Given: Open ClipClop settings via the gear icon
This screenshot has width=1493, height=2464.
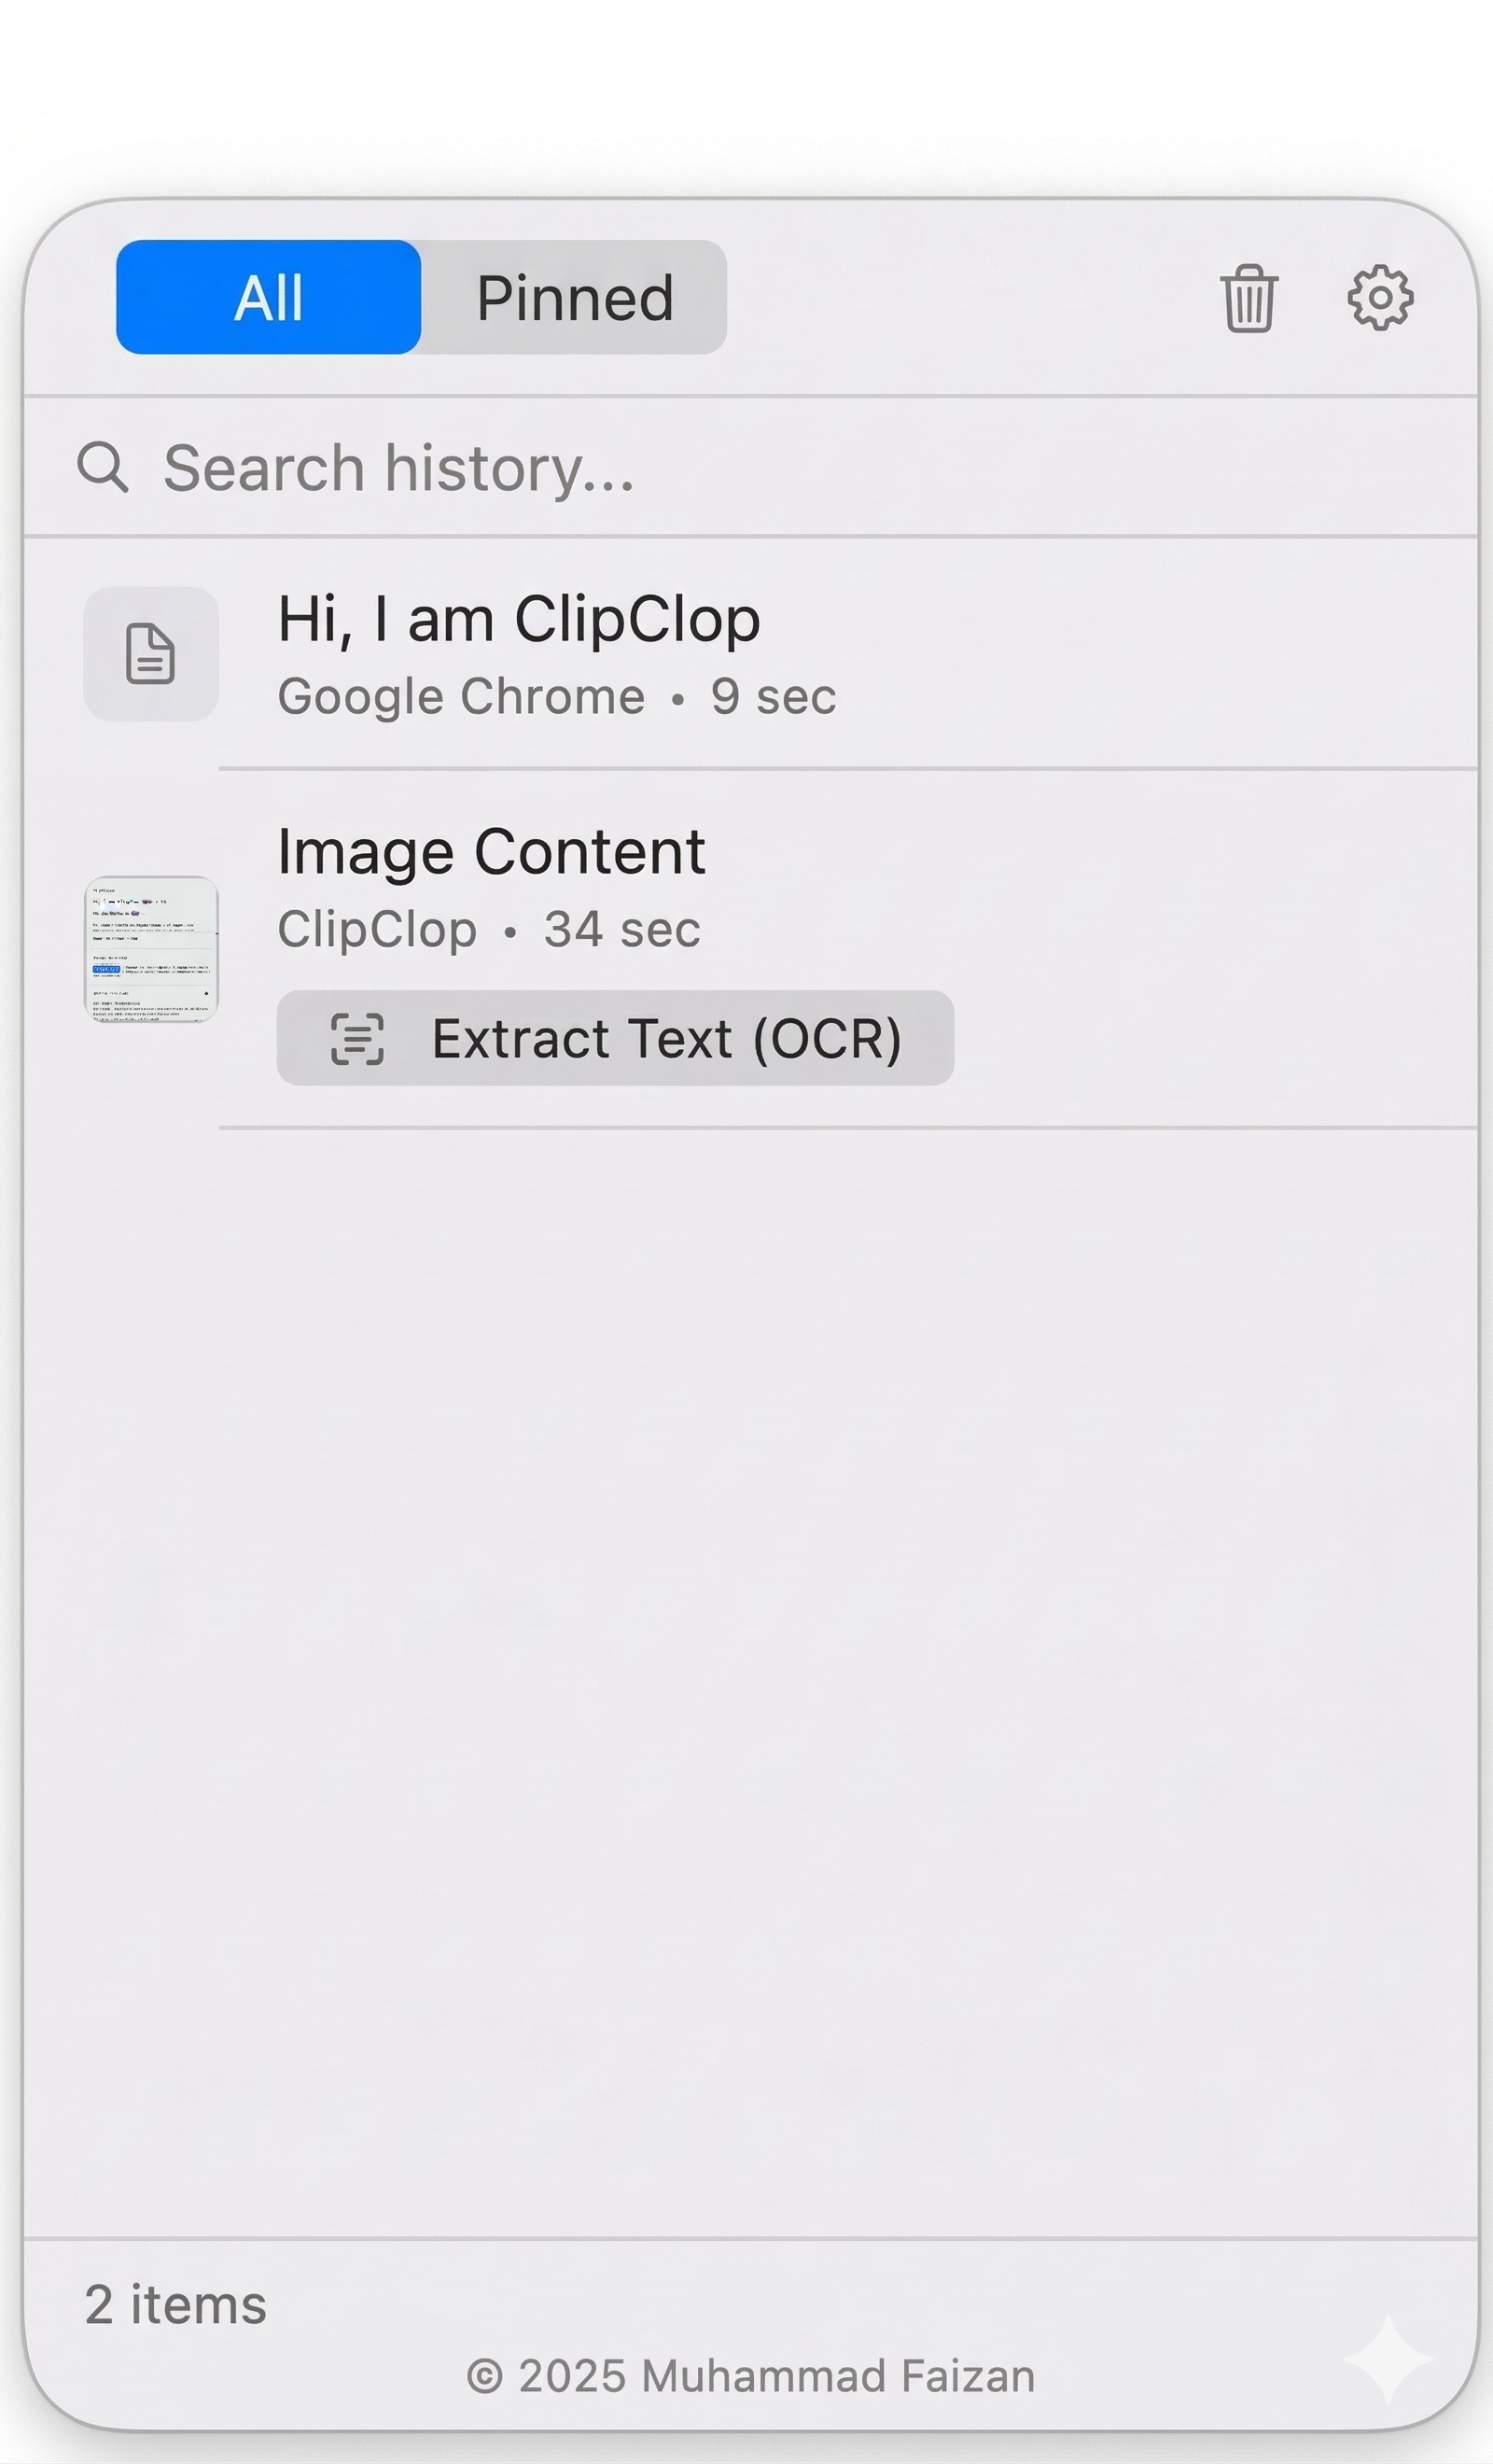Looking at the screenshot, I should [1381, 297].
